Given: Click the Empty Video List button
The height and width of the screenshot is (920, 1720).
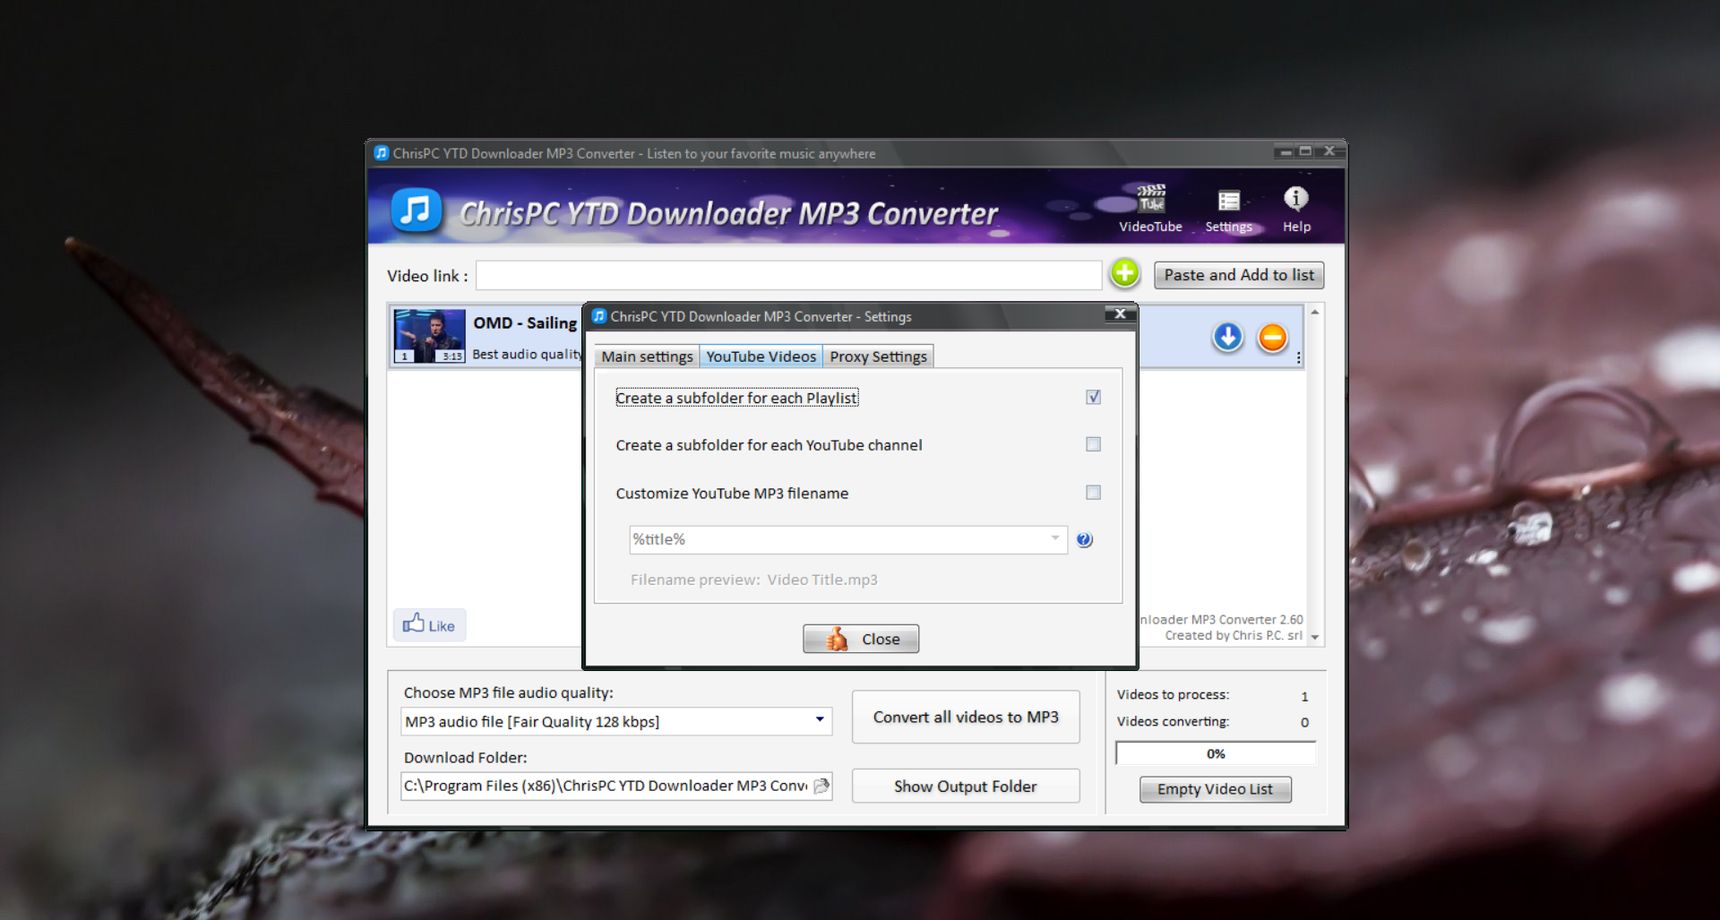Looking at the screenshot, I should pyautogui.click(x=1215, y=789).
